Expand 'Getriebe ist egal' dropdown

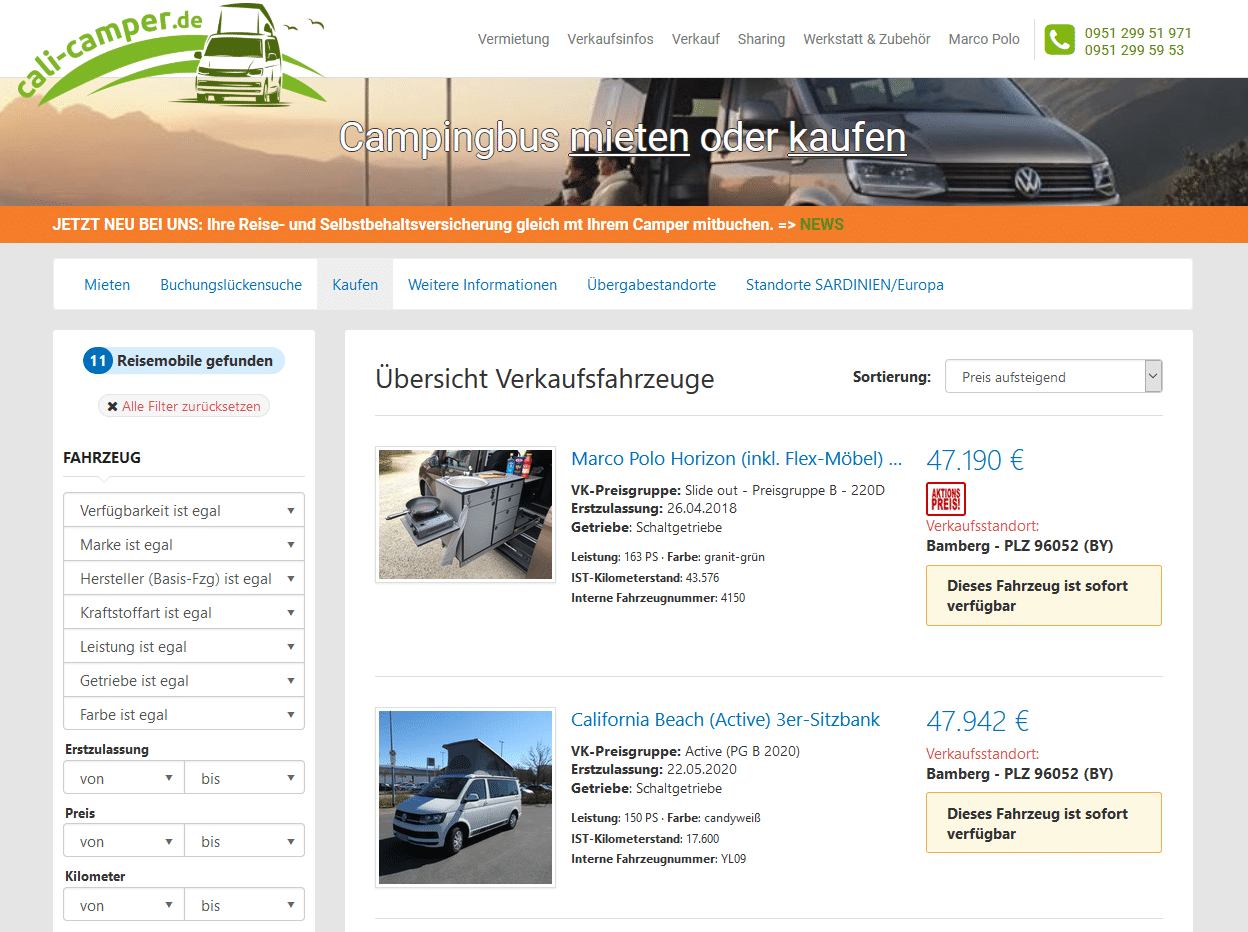[x=184, y=681]
